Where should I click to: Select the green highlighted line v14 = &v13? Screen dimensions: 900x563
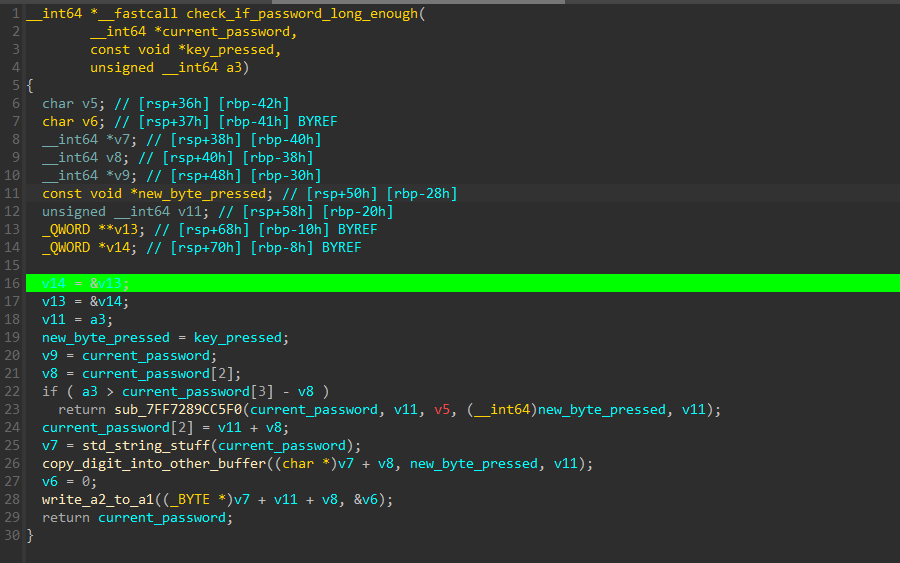coord(85,283)
